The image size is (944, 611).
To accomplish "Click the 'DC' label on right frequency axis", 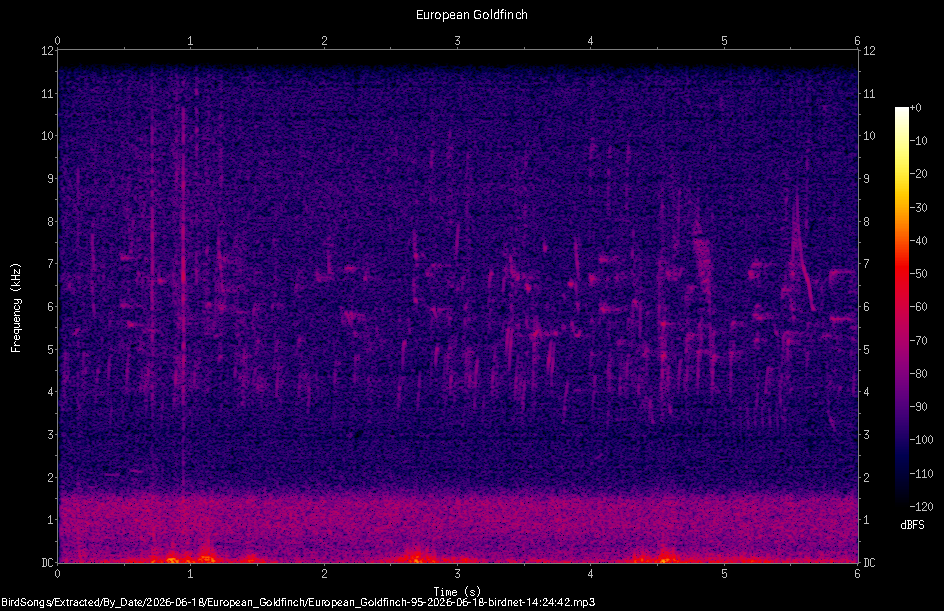I will point(869,563).
